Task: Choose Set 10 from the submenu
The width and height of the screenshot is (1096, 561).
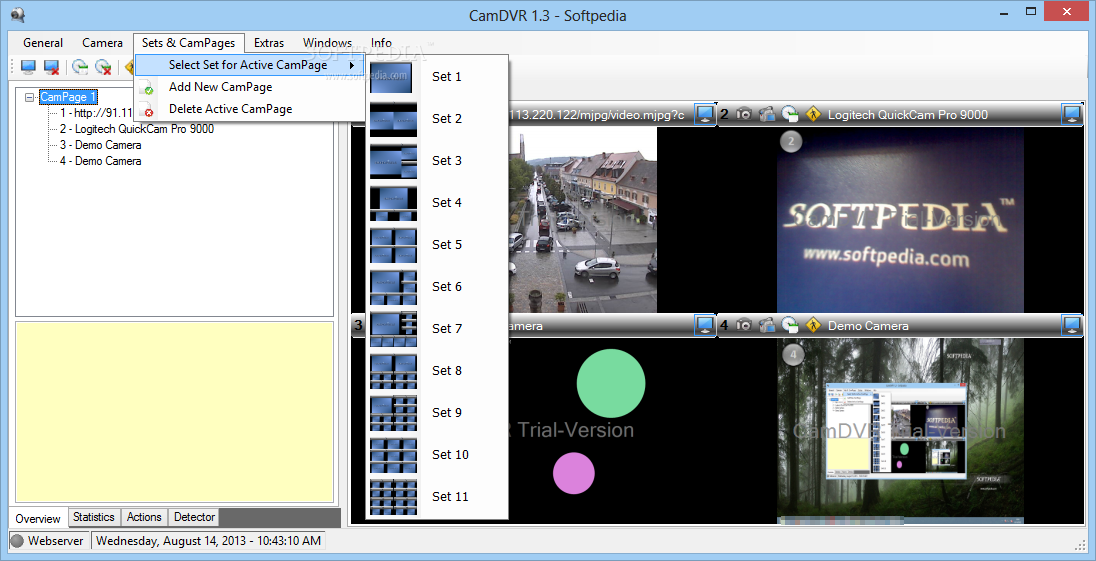Action: [437, 454]
